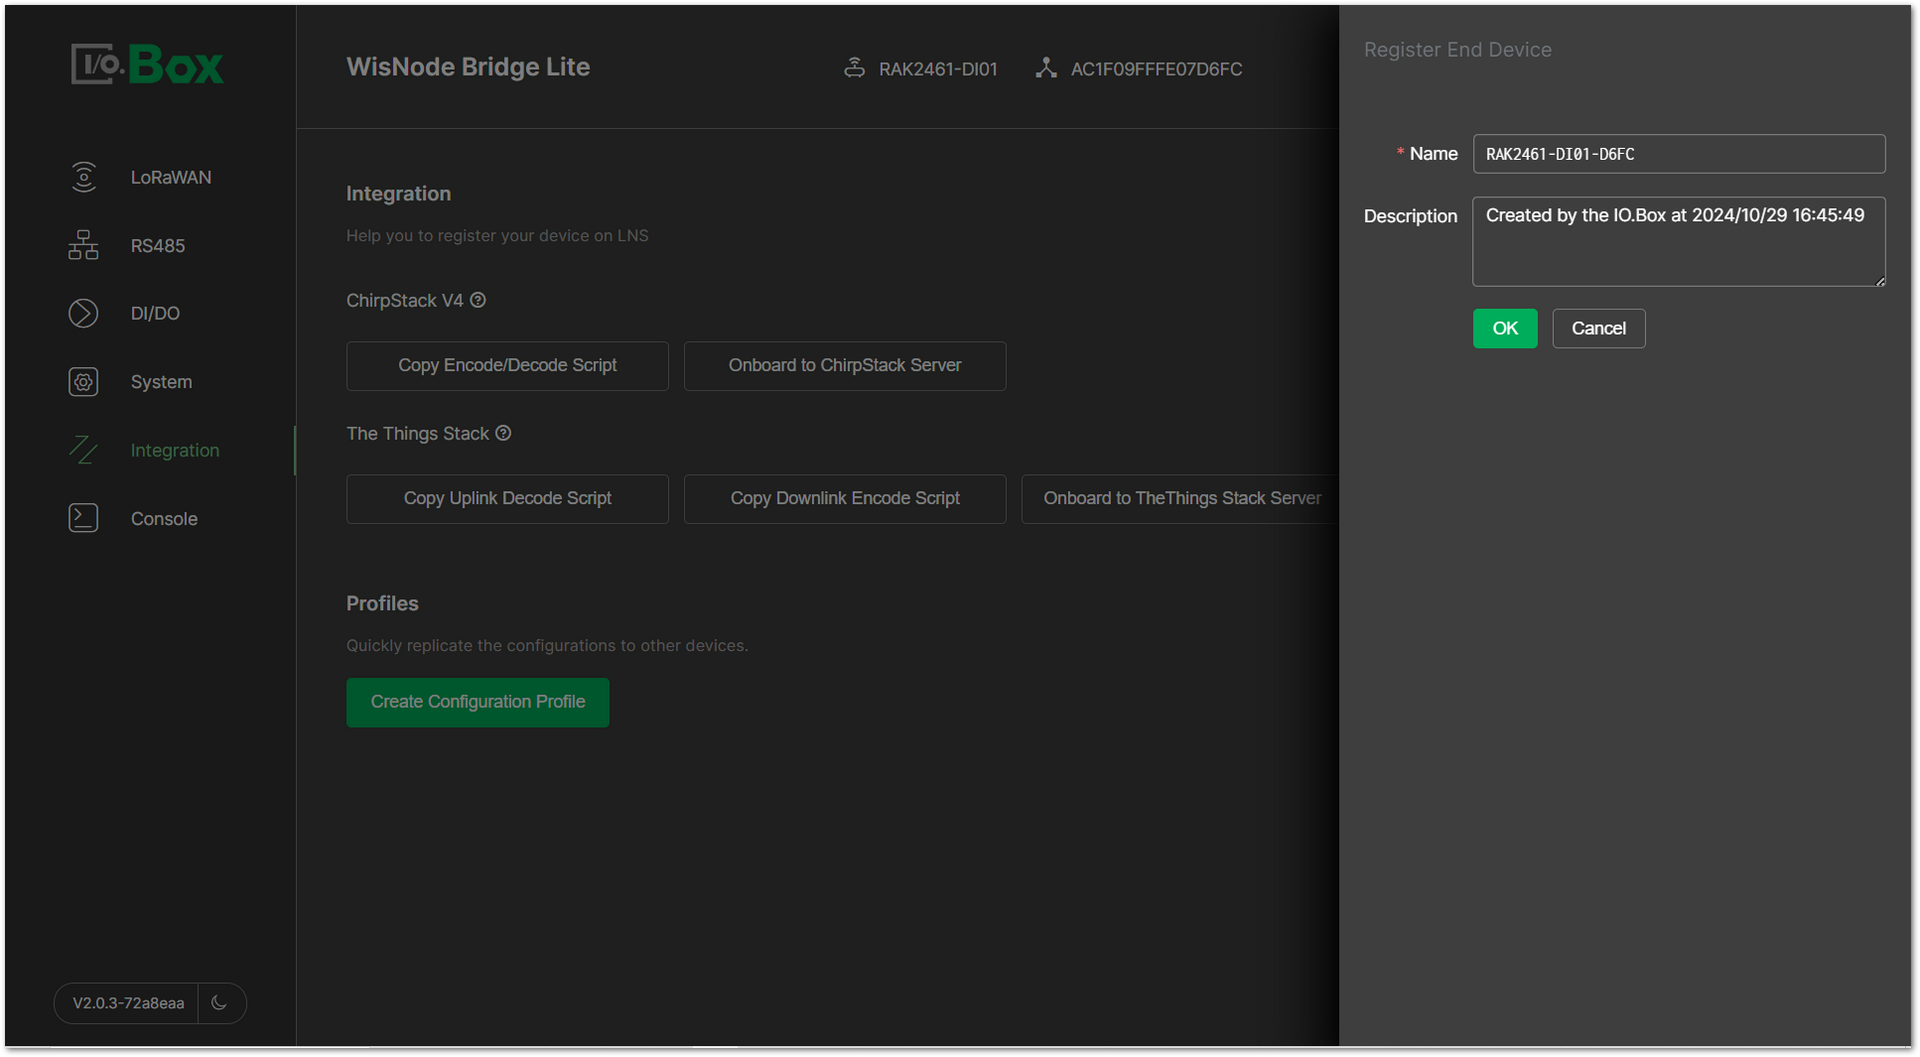Screen dimensions: 1920x1057
Task: Click the IO.Box logo
Action: tap(147, 65)
